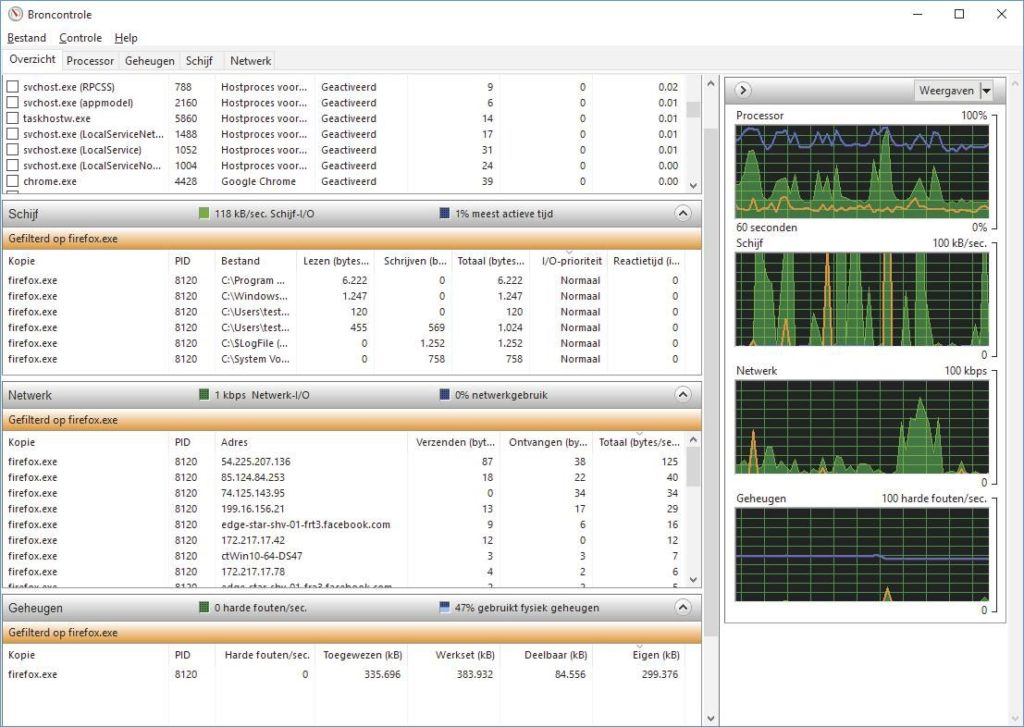Click the blue netwerkgebruik indicator square
The width and height of the screenshot is (1024, 727).
click(x=444, y=395)
